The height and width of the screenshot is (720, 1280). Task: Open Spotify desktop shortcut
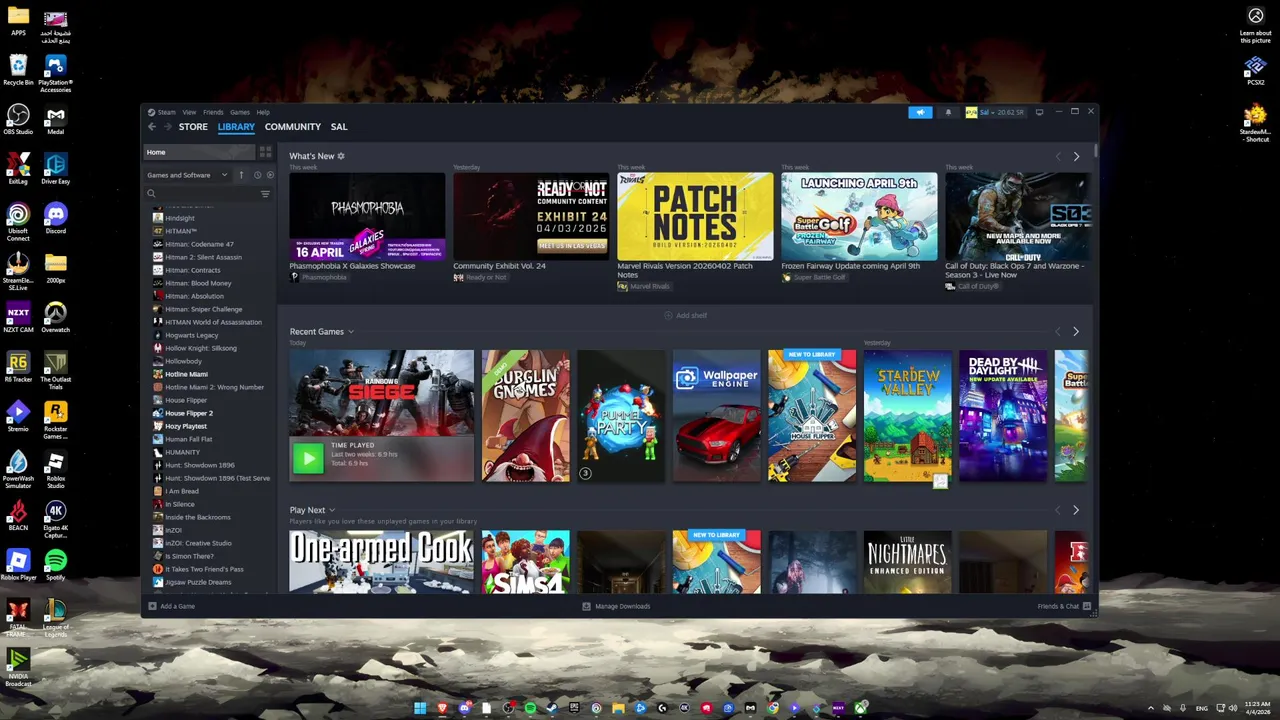point(55,566)
